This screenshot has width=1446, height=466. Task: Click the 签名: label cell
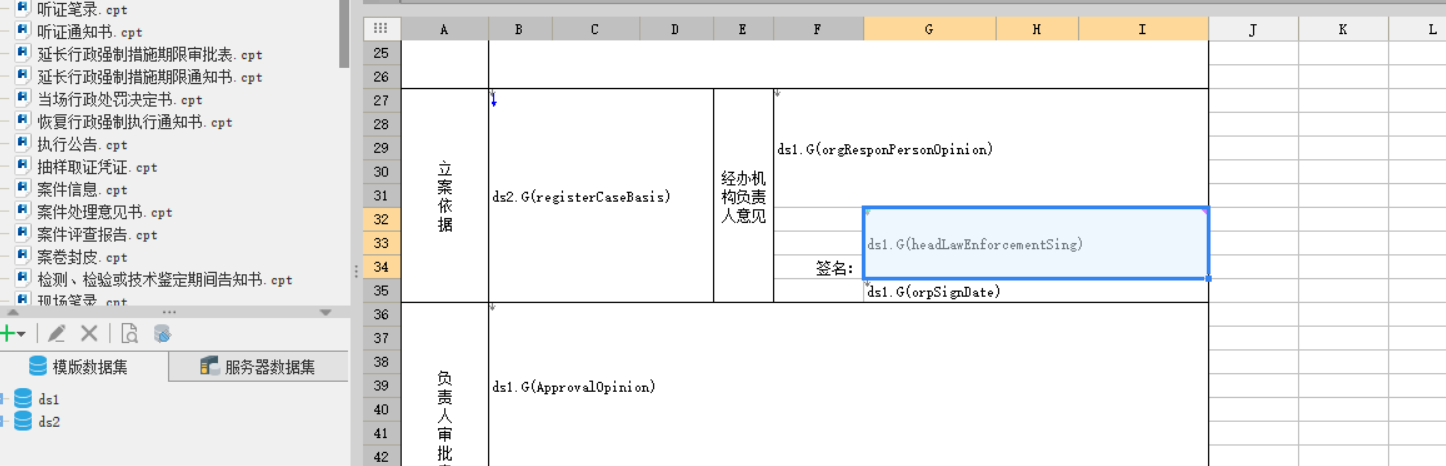[x=818, y=267]
